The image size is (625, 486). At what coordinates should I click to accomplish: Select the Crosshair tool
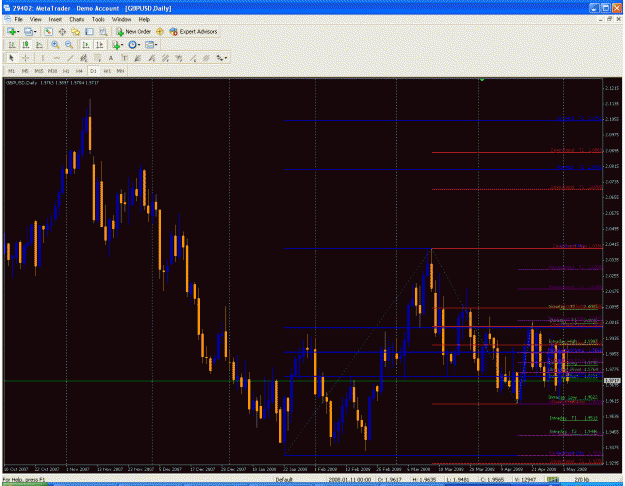pos(26,58)
